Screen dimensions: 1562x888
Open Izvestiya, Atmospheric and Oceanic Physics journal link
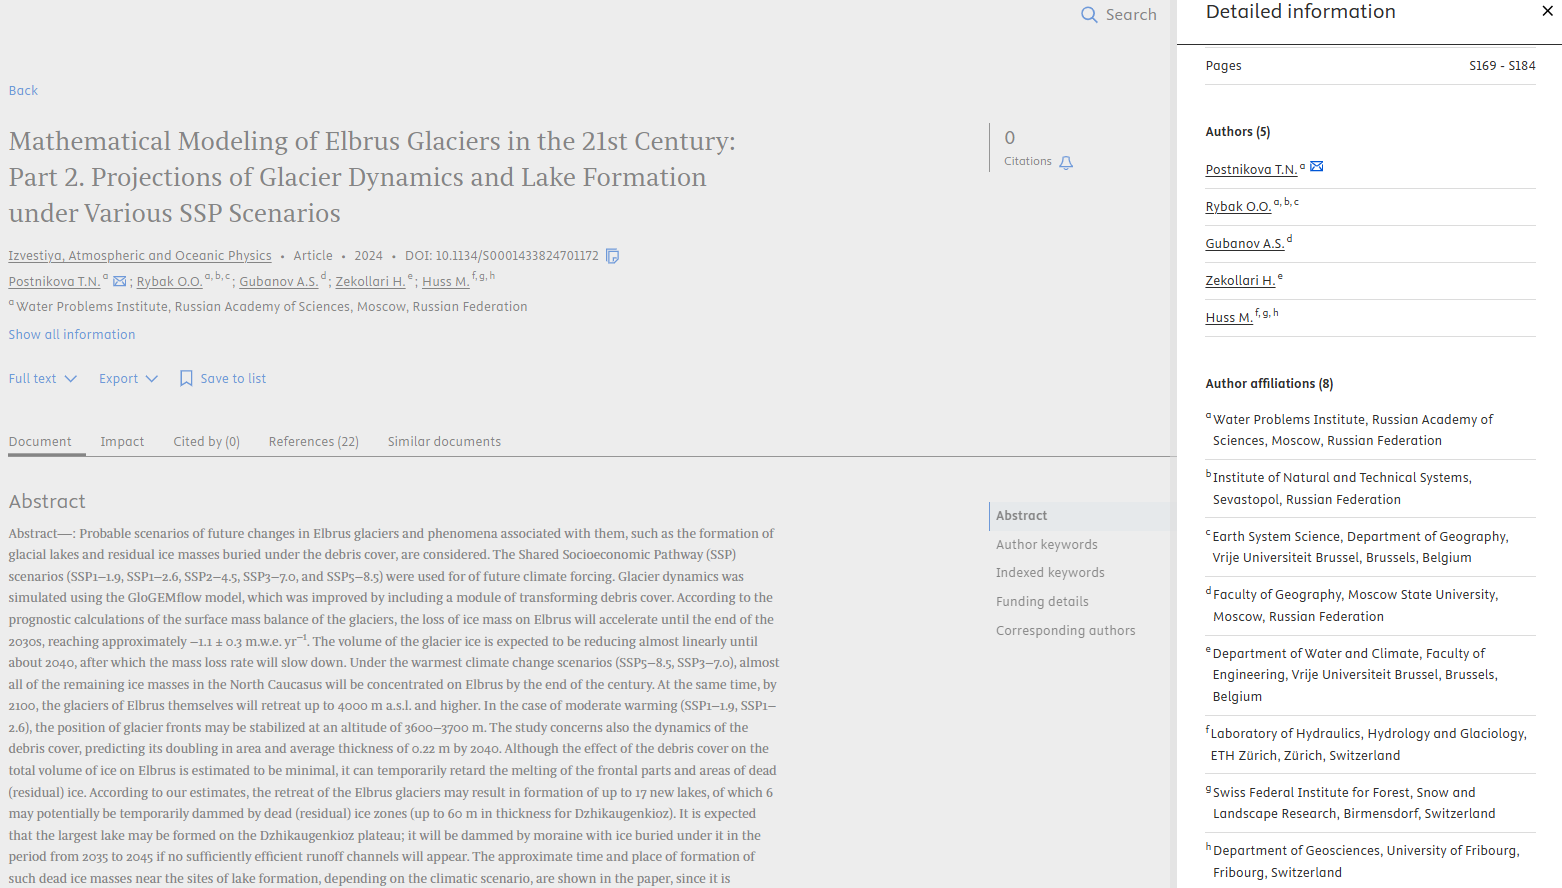click(140, 256)
